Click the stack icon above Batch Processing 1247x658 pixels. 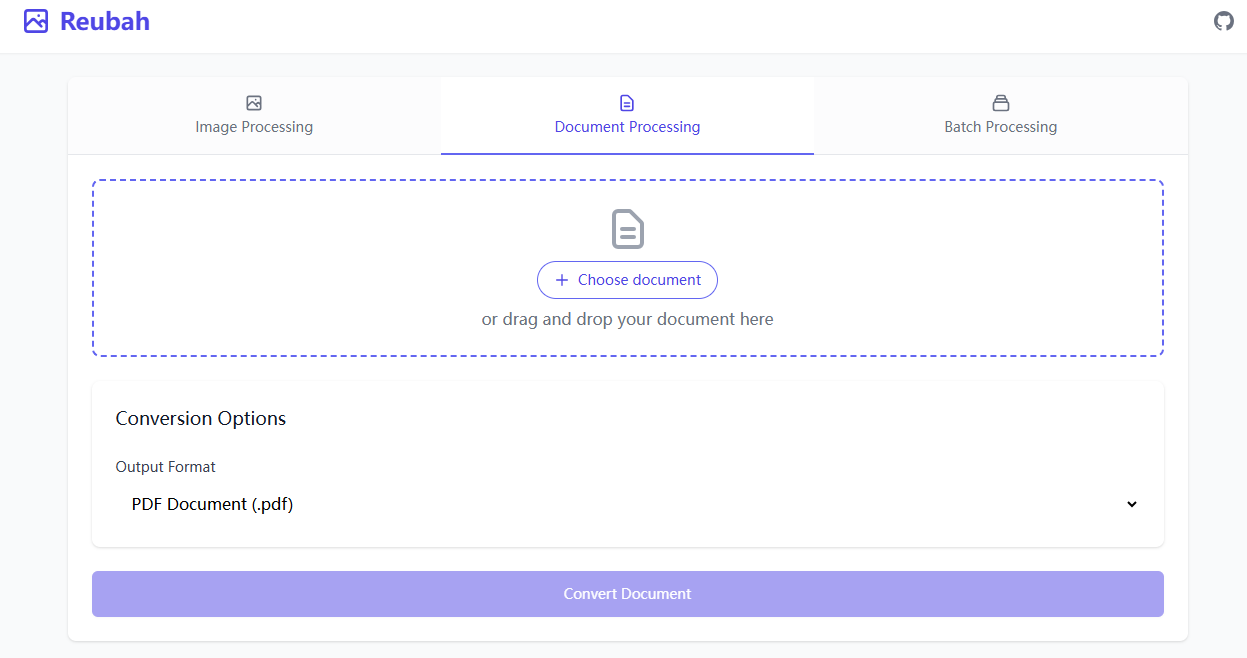[1001, 103]
